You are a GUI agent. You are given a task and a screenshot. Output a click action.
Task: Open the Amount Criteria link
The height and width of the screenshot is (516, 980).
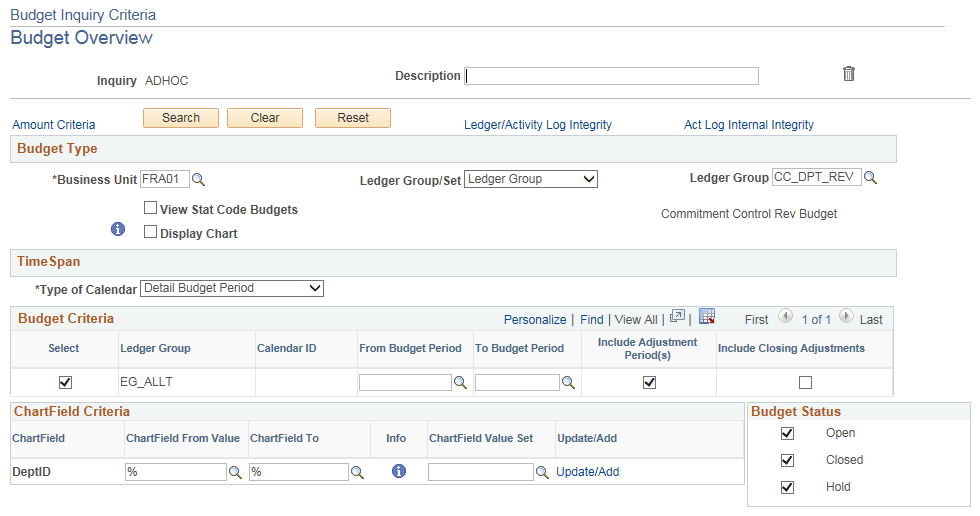pyautogui.click(x=54, y=125)
